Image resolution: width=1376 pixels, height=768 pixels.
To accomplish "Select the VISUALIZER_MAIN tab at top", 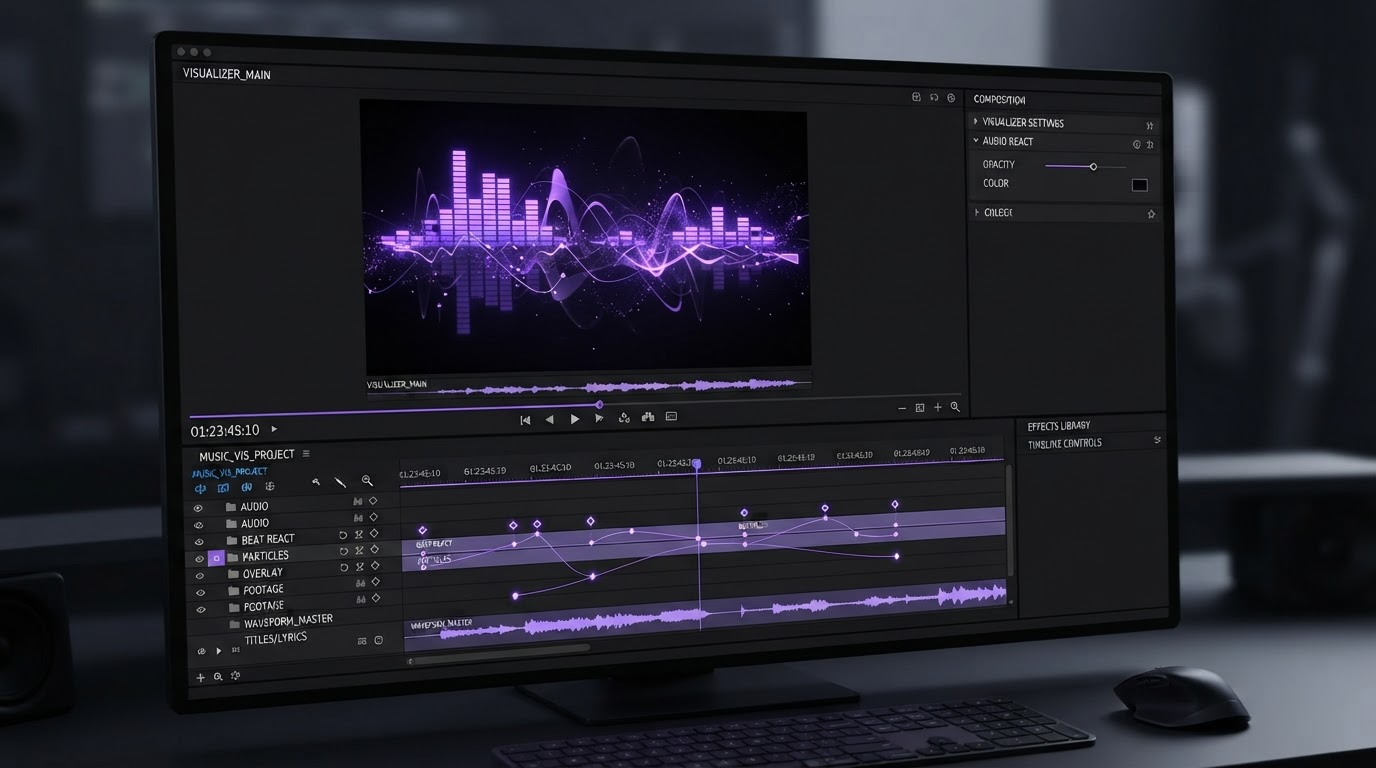I will click(227, 74).
